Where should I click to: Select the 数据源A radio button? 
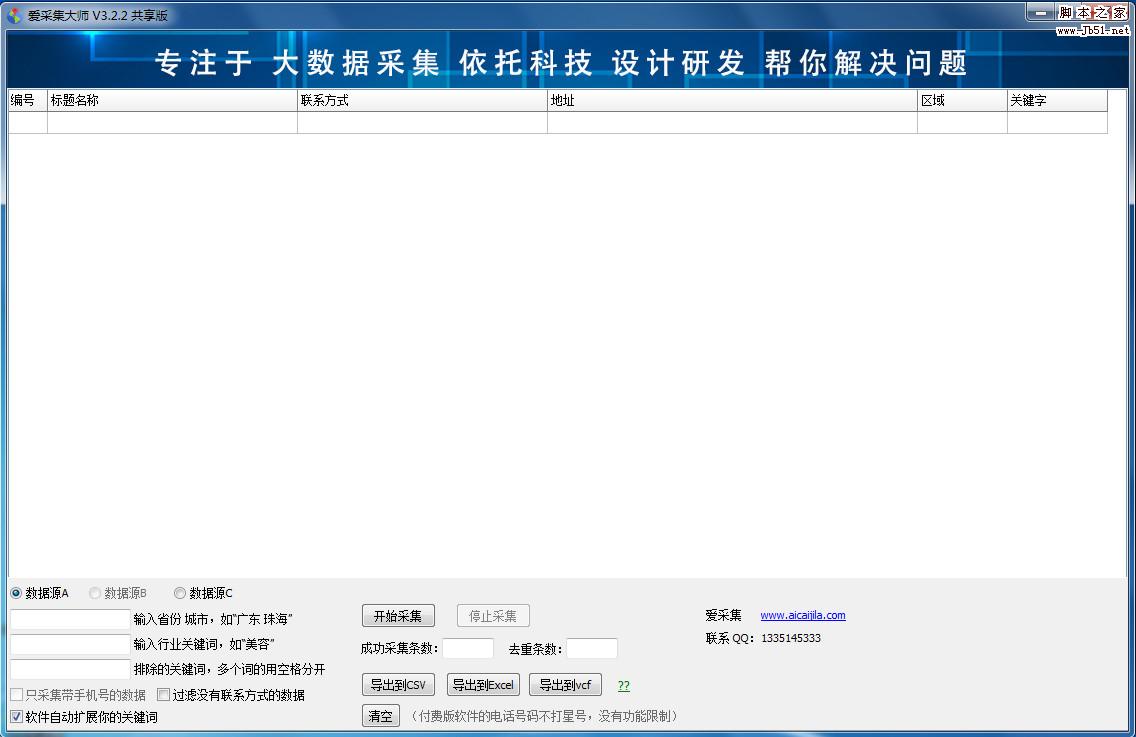(16, 592)
